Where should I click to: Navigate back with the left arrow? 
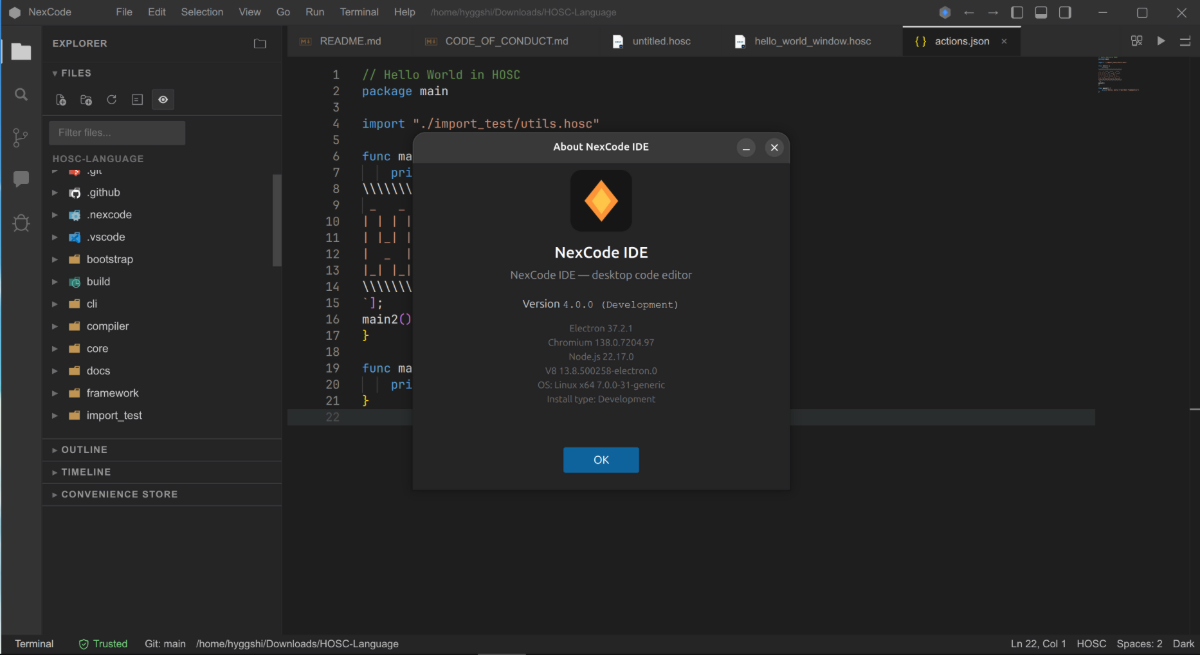[x=969, y=13]
